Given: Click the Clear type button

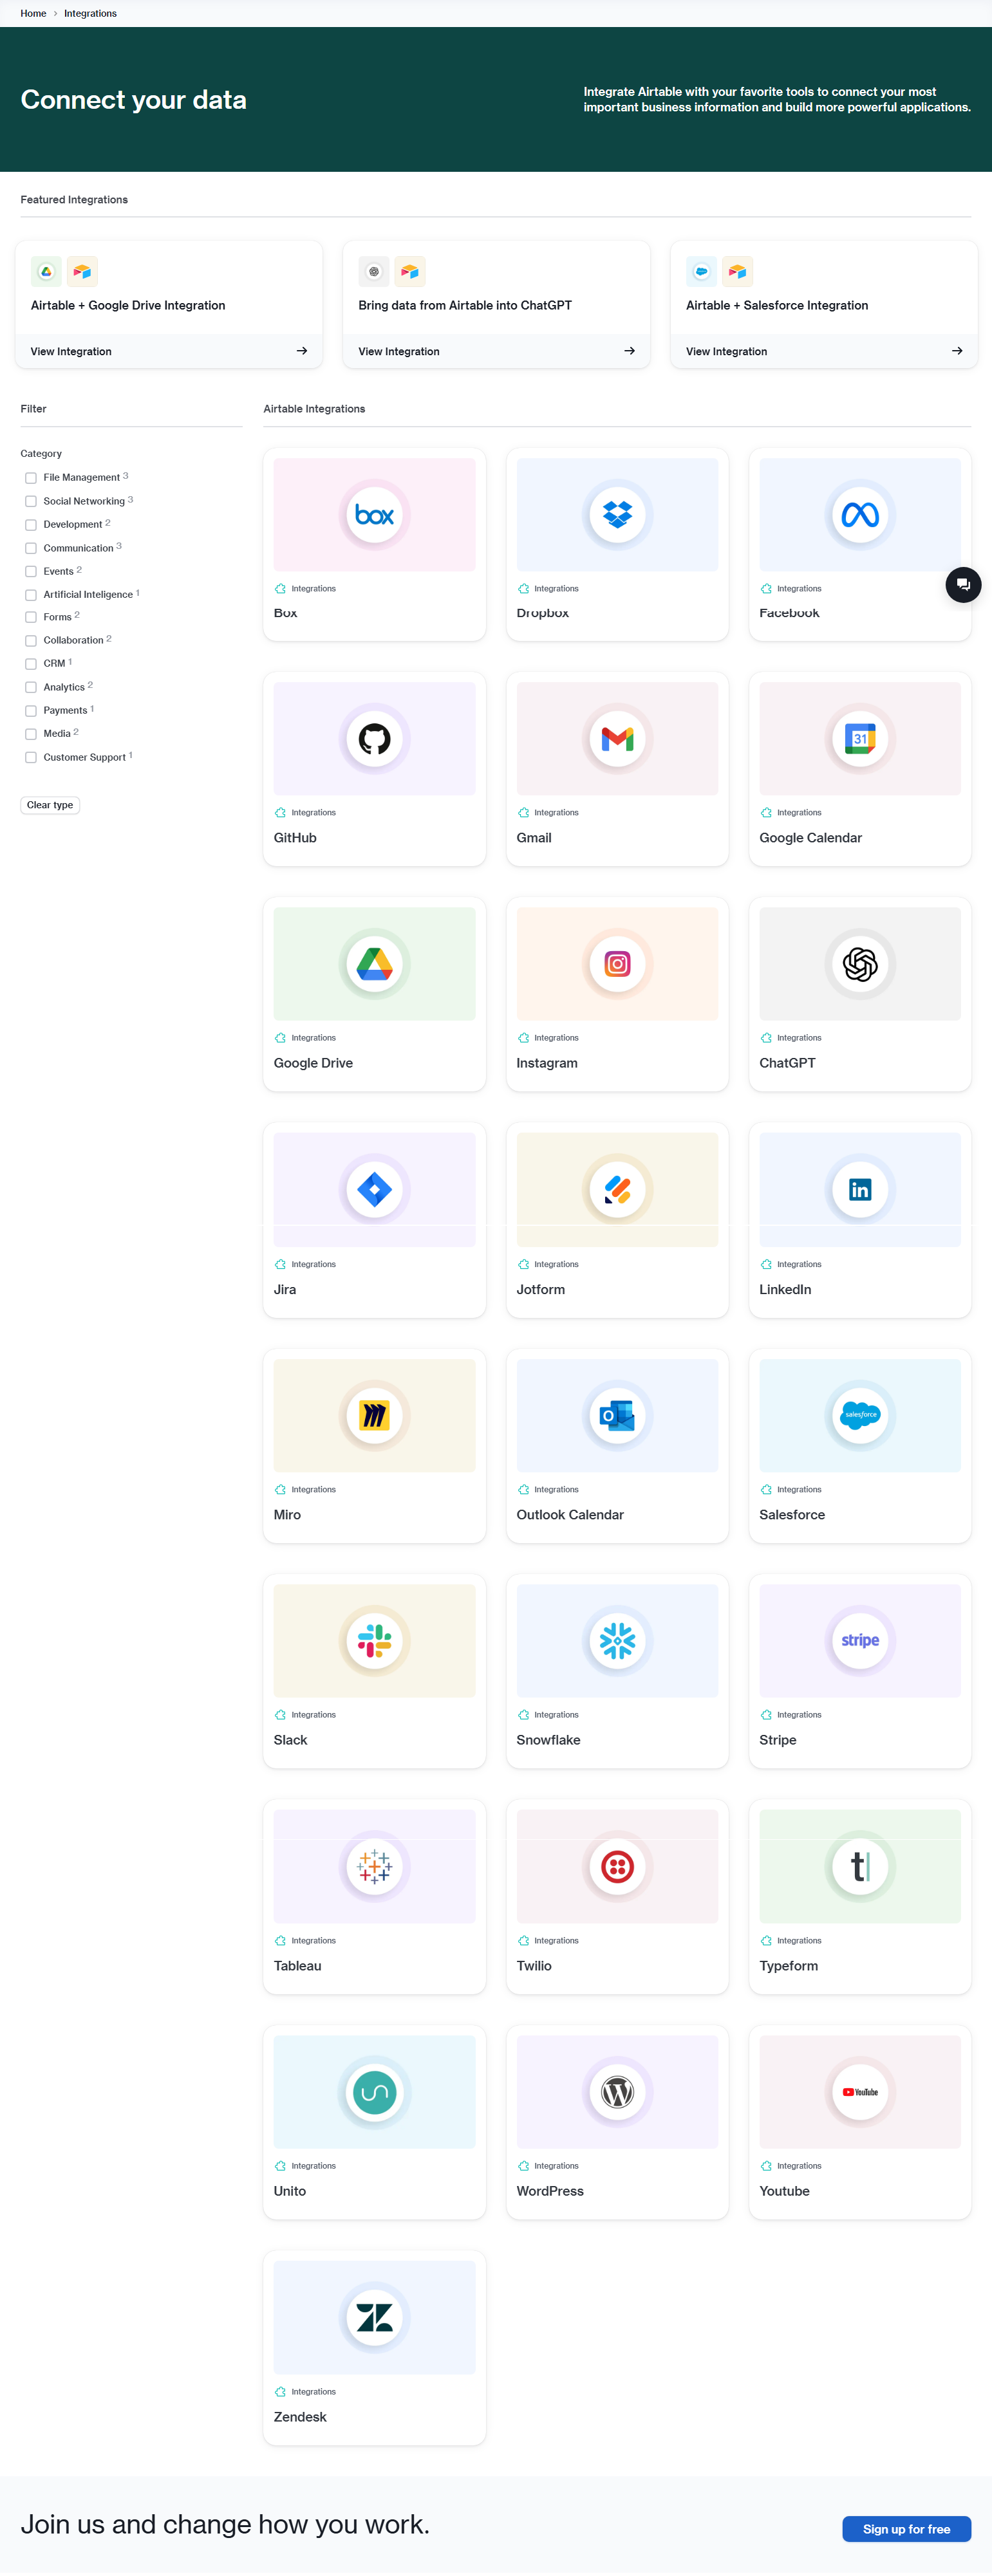Looking at the screenshot, I should click(x=50, y=805).
